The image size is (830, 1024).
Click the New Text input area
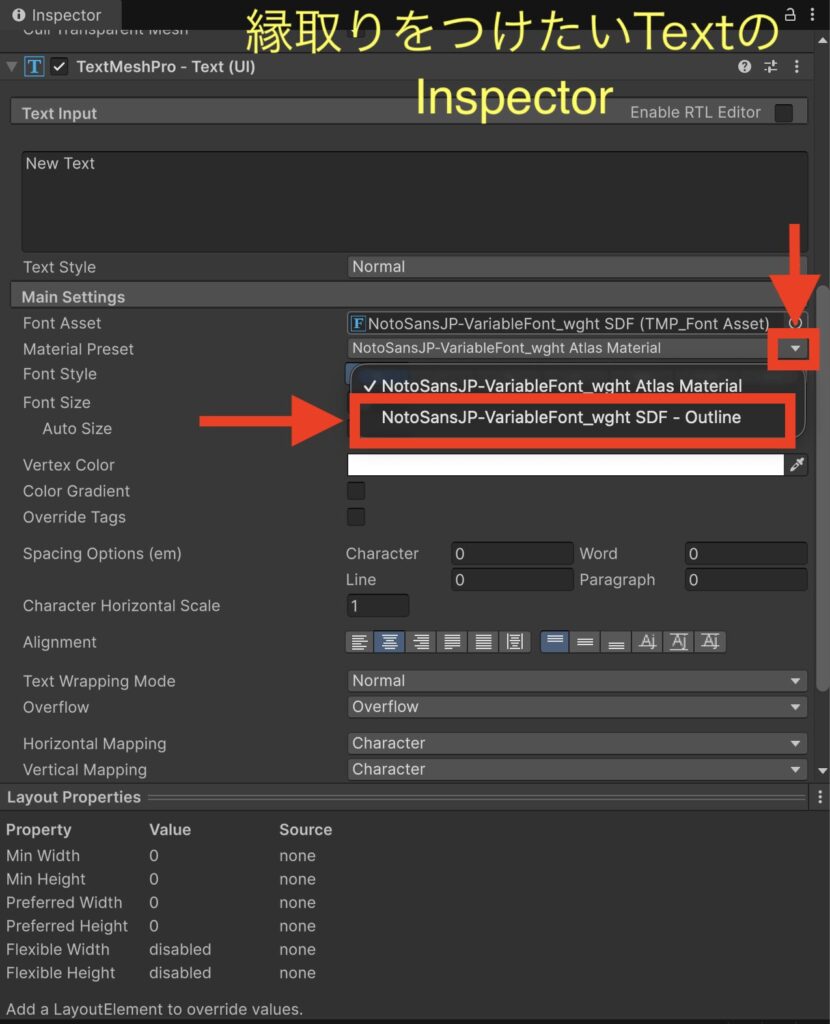[x=415, y=201]
